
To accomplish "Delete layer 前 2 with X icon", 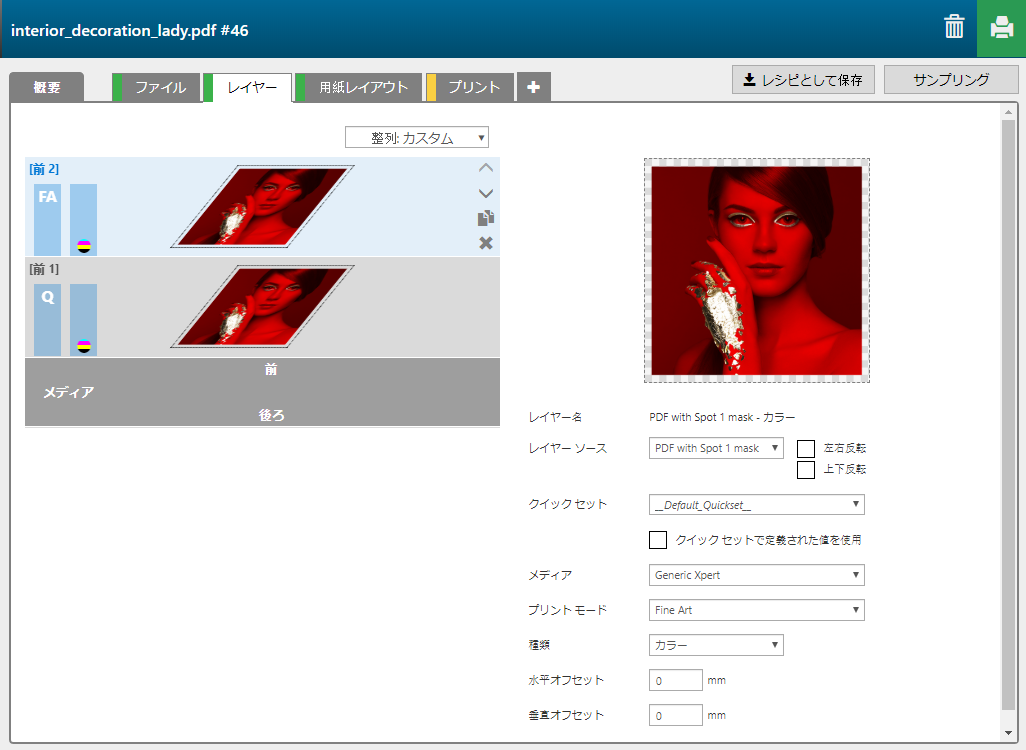I will (486, 243).
